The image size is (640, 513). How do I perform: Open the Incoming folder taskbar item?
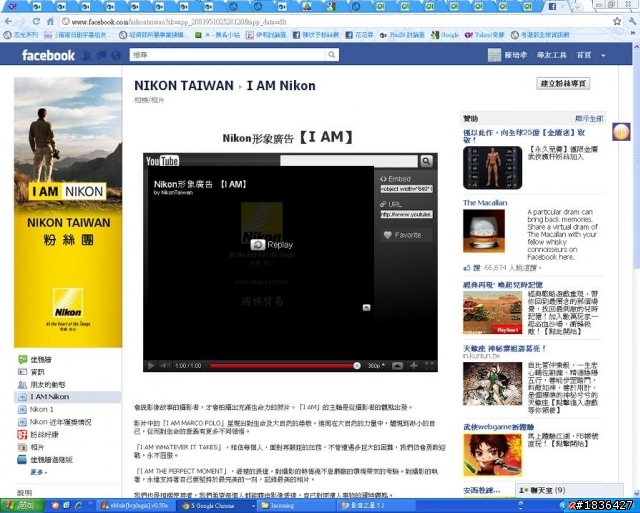click(x=296, y=506)
